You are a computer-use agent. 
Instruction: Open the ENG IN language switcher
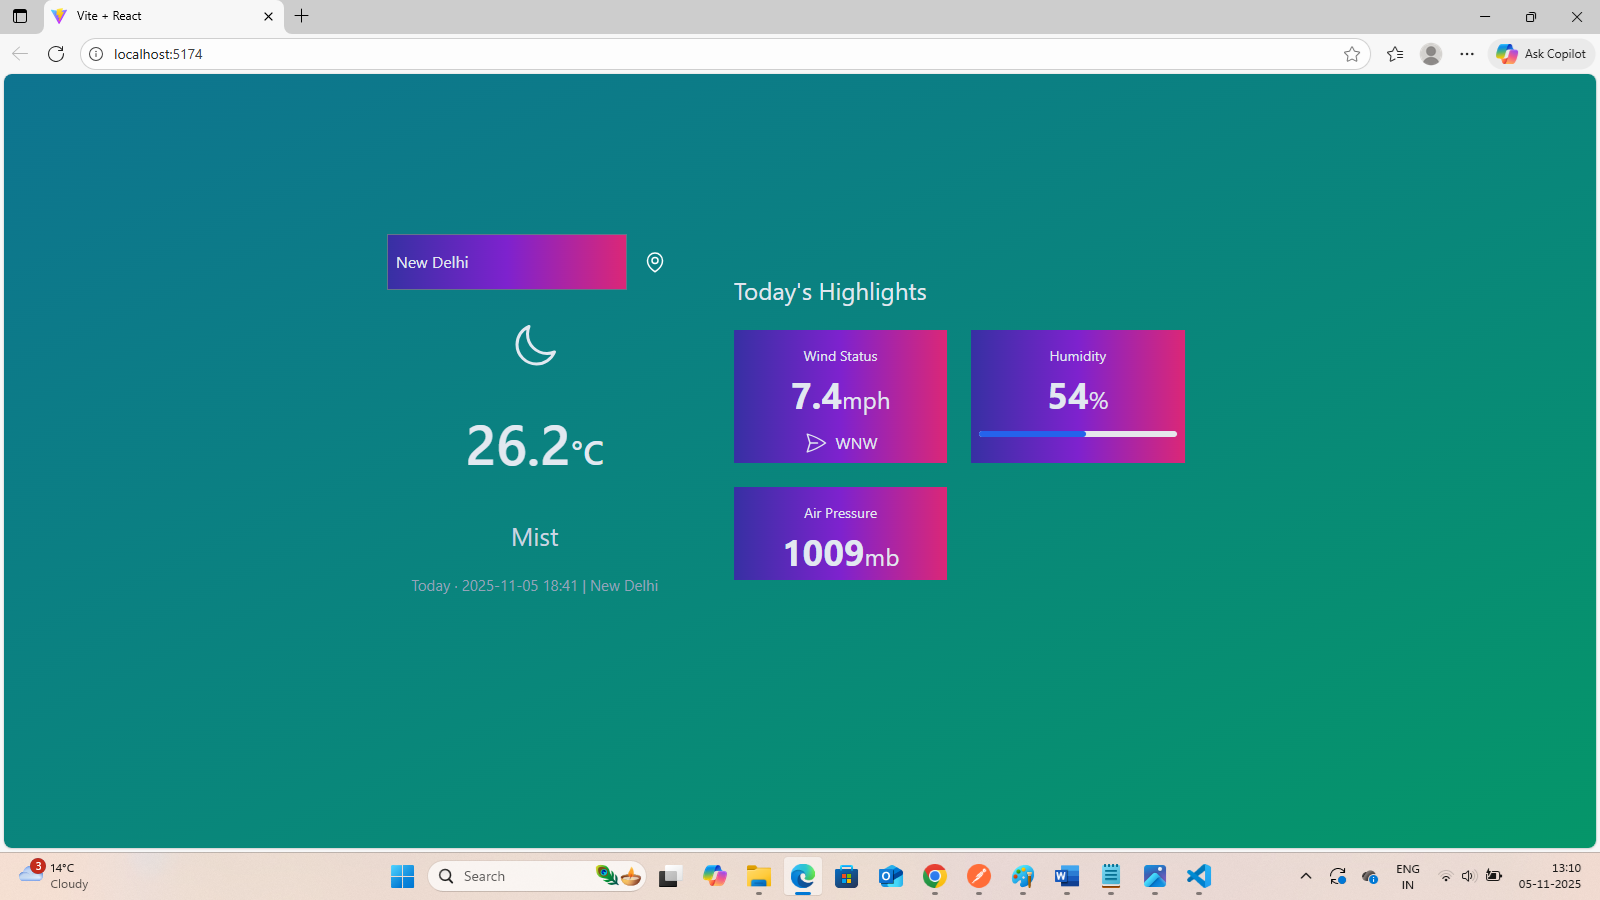click(x=1408, y=876)
